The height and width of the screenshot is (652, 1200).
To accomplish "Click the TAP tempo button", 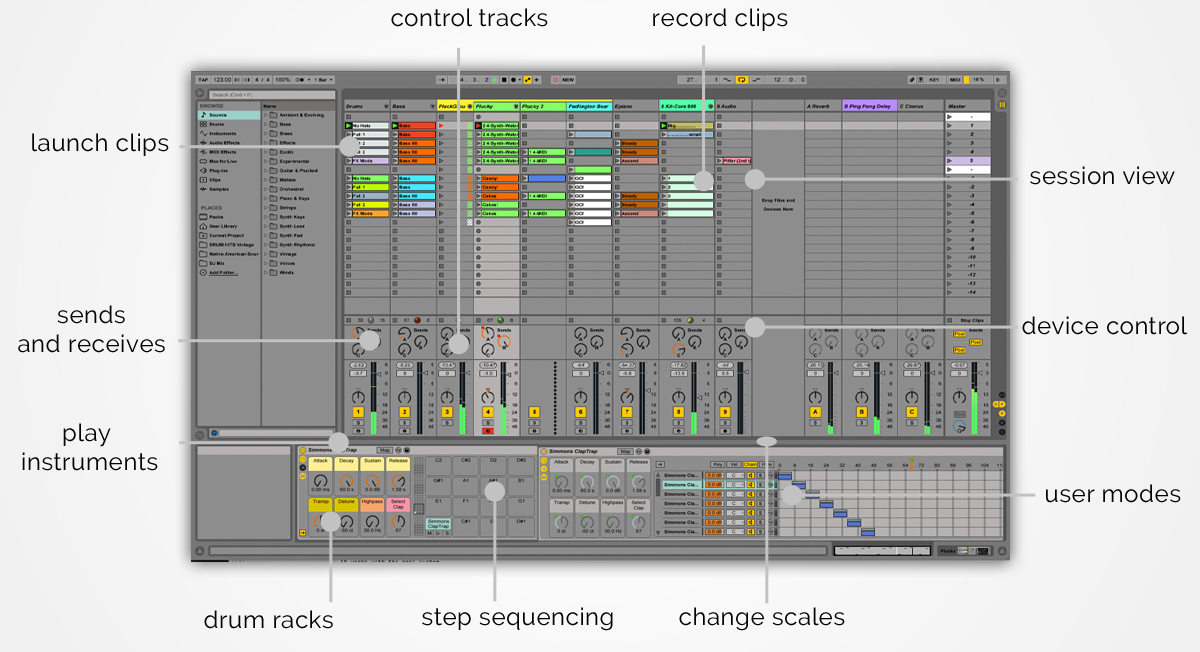I will pos(202,79).
